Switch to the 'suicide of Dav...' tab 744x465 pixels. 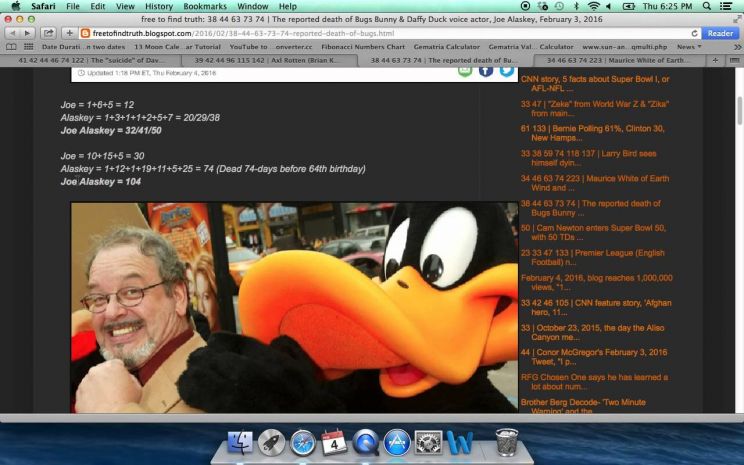[x=91, y=60]
